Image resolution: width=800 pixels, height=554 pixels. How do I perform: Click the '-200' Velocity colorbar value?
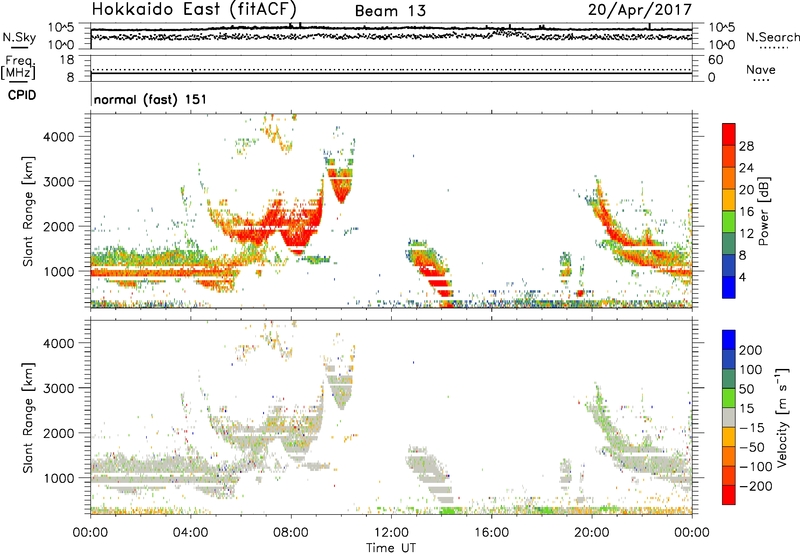tap(755, 486)
